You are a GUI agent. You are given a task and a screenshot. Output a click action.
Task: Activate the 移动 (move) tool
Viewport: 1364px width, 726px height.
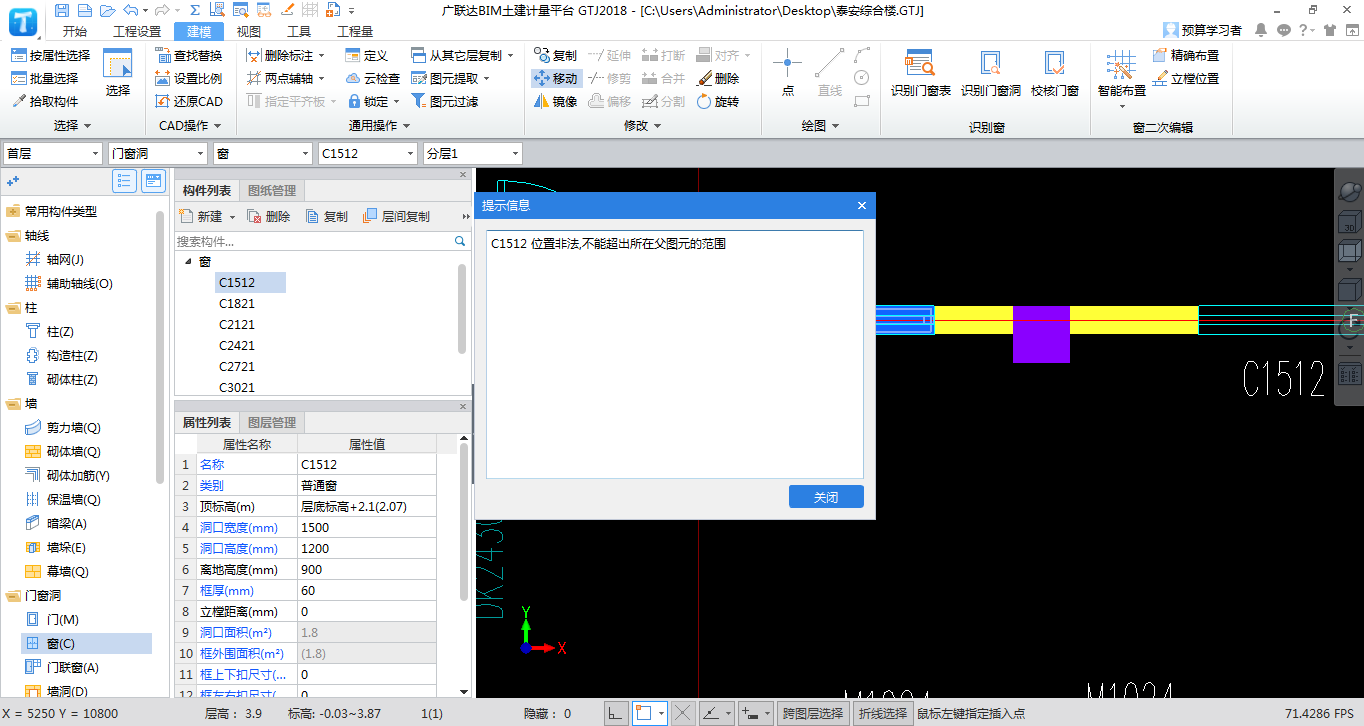[555, 78]
